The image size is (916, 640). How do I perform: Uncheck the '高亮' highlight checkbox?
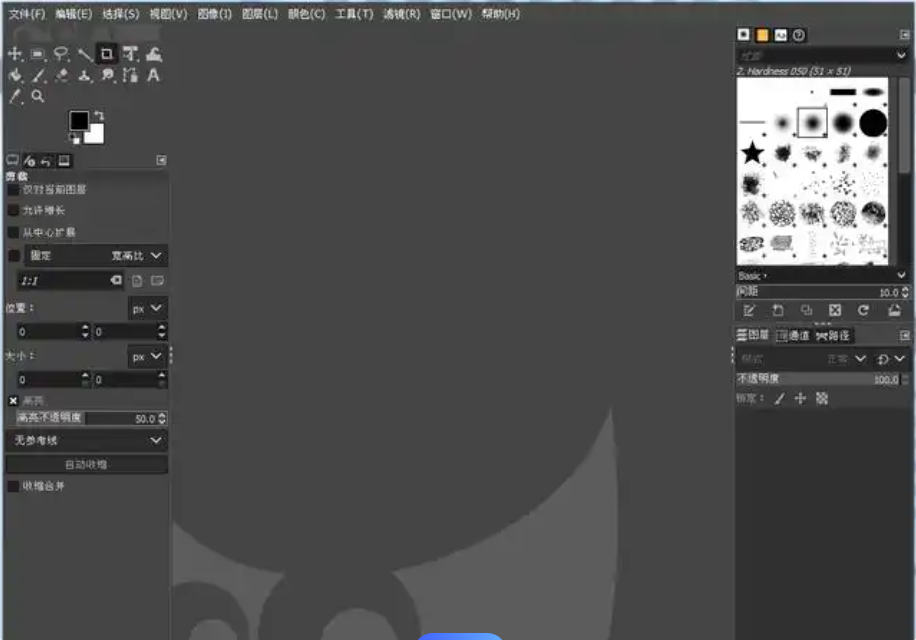(13, 401)
